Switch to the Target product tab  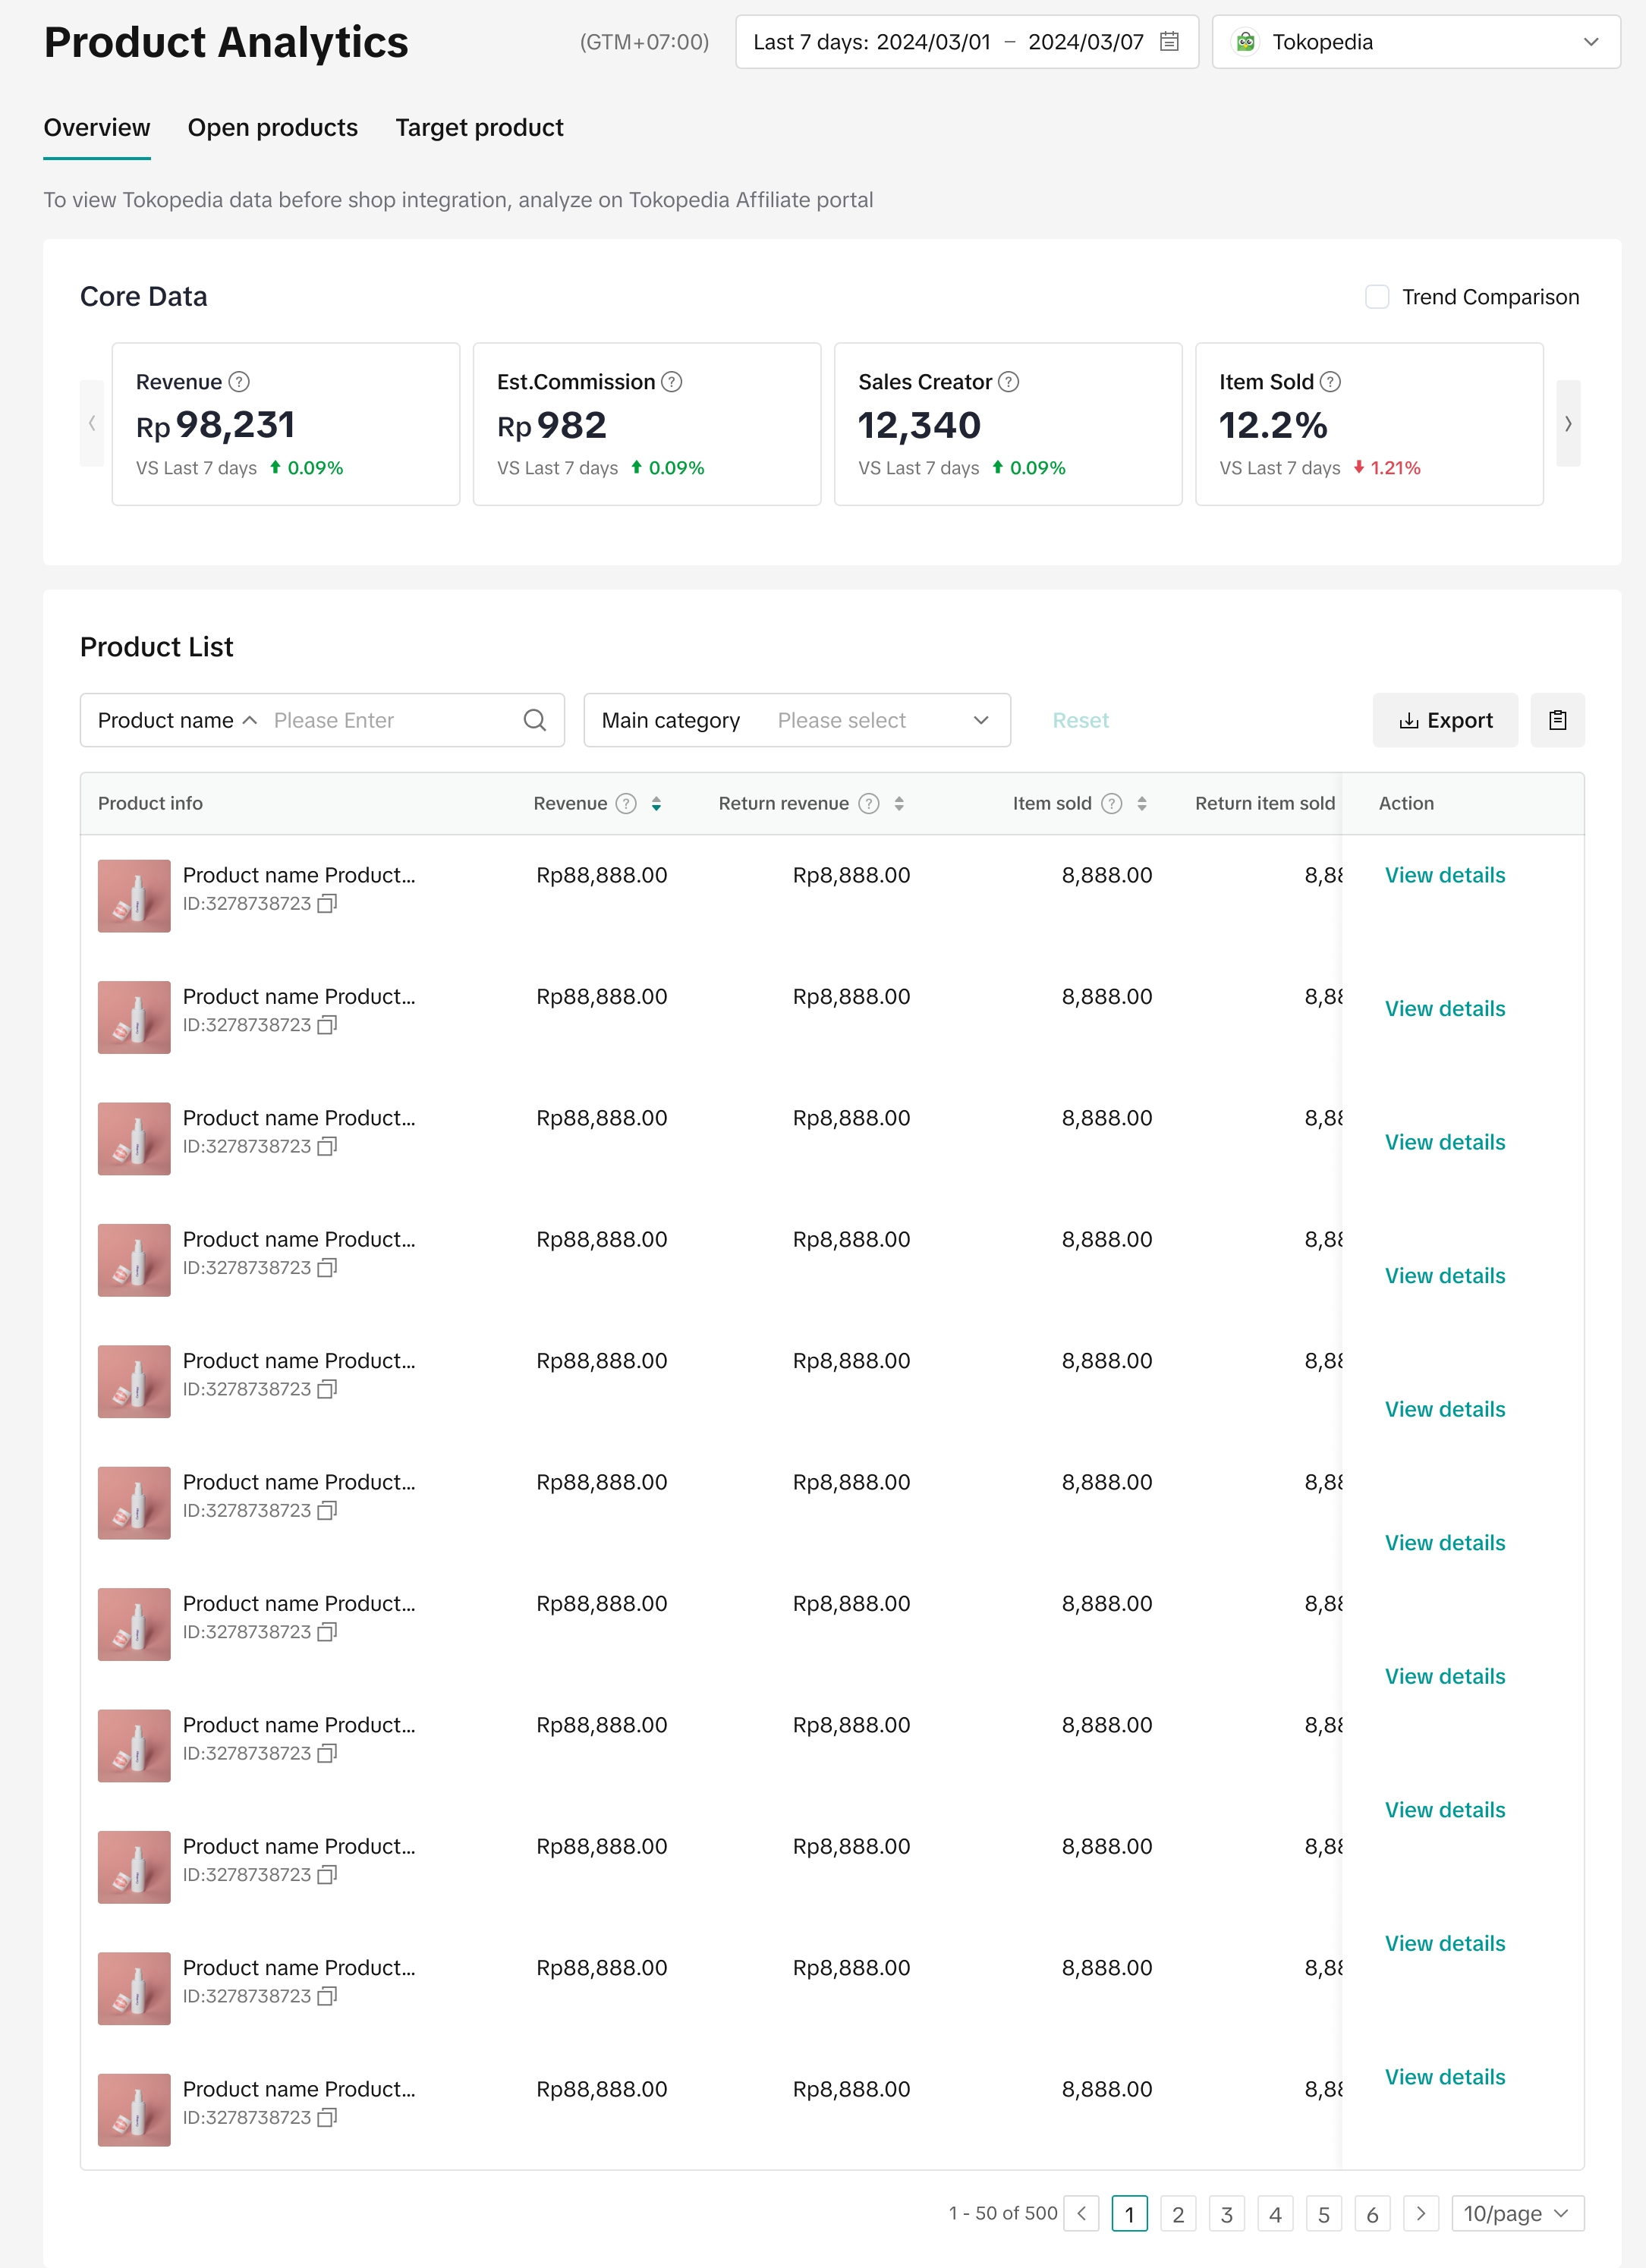pyautogui.click(x=479, y=128)
